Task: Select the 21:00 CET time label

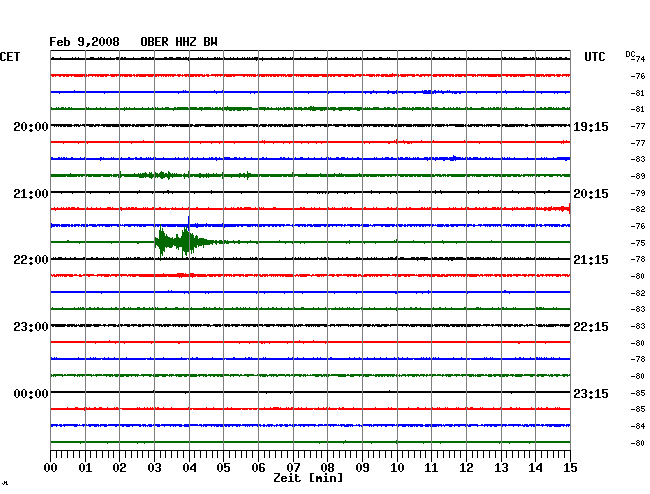Action: pyautogui.click(x=31, y=194)
